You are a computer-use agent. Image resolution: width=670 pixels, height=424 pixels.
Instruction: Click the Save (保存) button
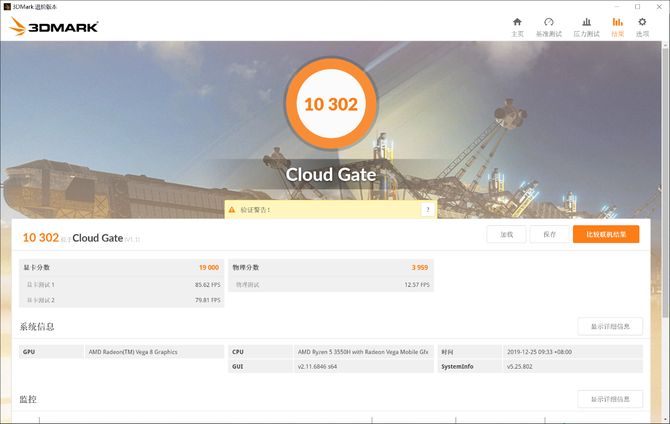point(550,234)
